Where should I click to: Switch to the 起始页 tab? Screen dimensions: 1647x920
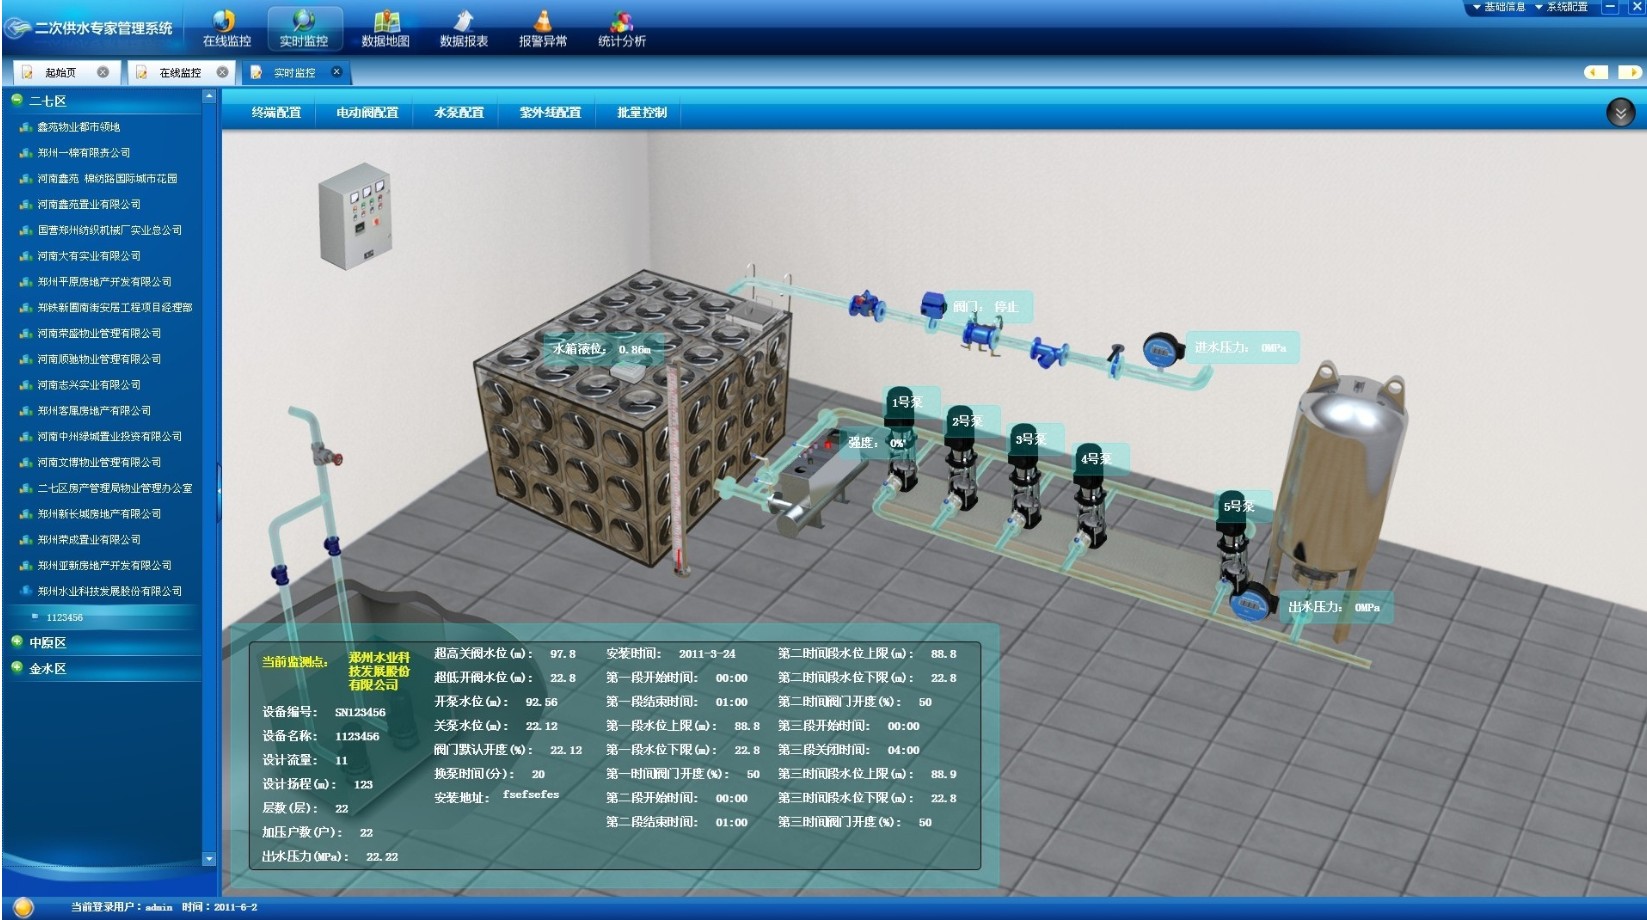[60, 73]
